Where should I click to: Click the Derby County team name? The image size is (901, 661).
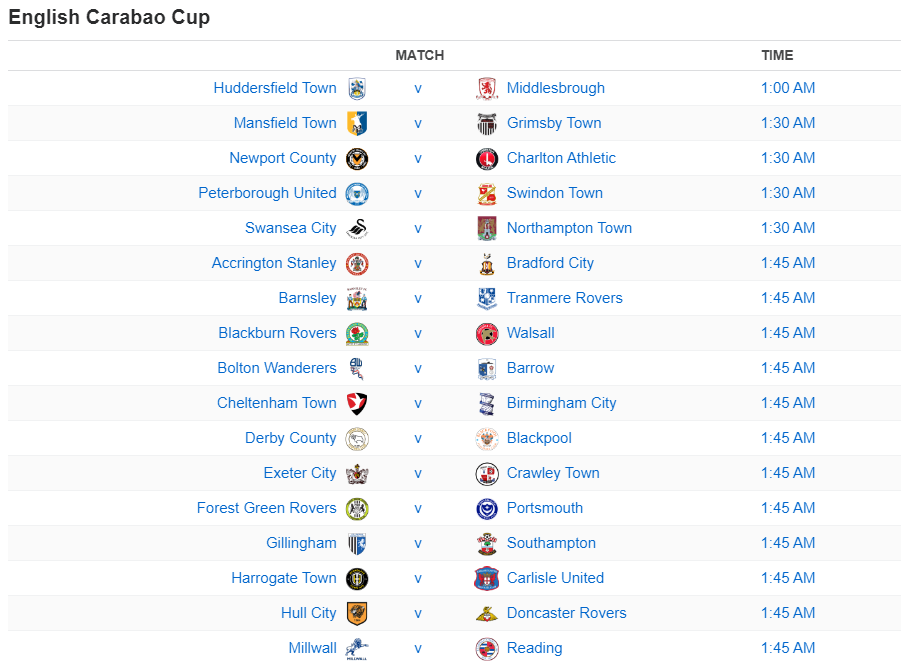coord(290,438)
